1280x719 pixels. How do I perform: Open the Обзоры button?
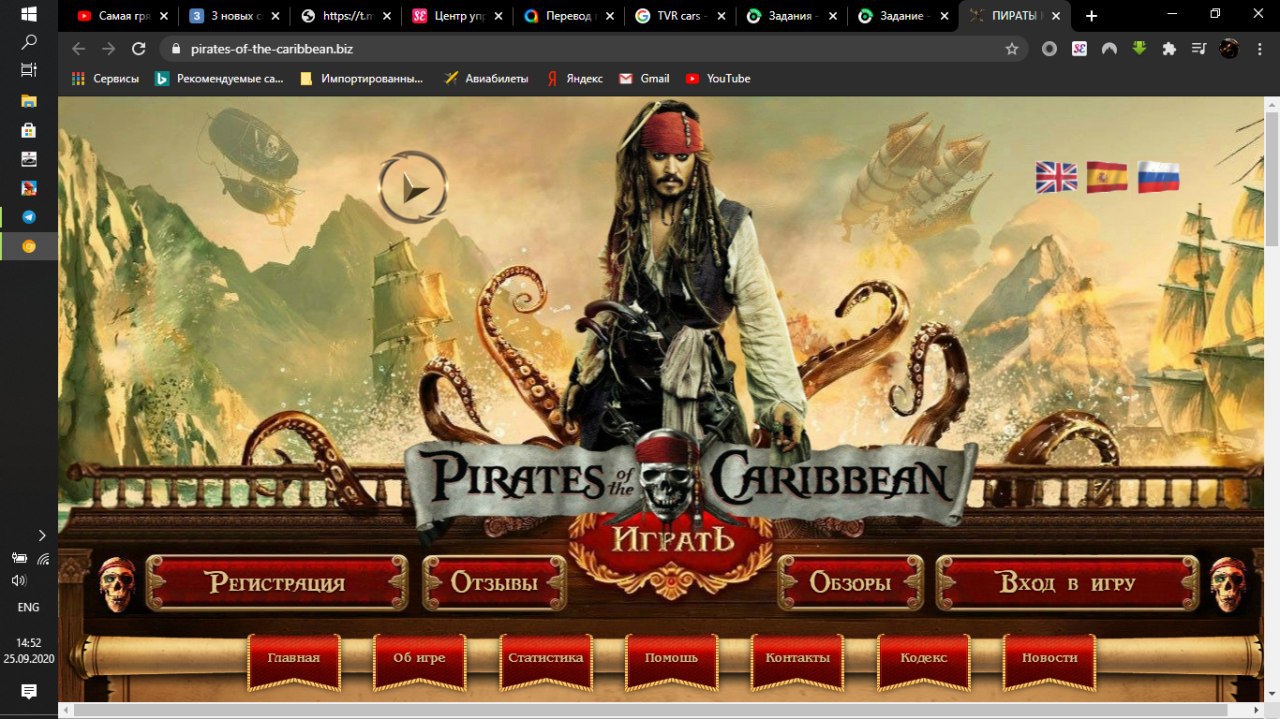(850, 583)
